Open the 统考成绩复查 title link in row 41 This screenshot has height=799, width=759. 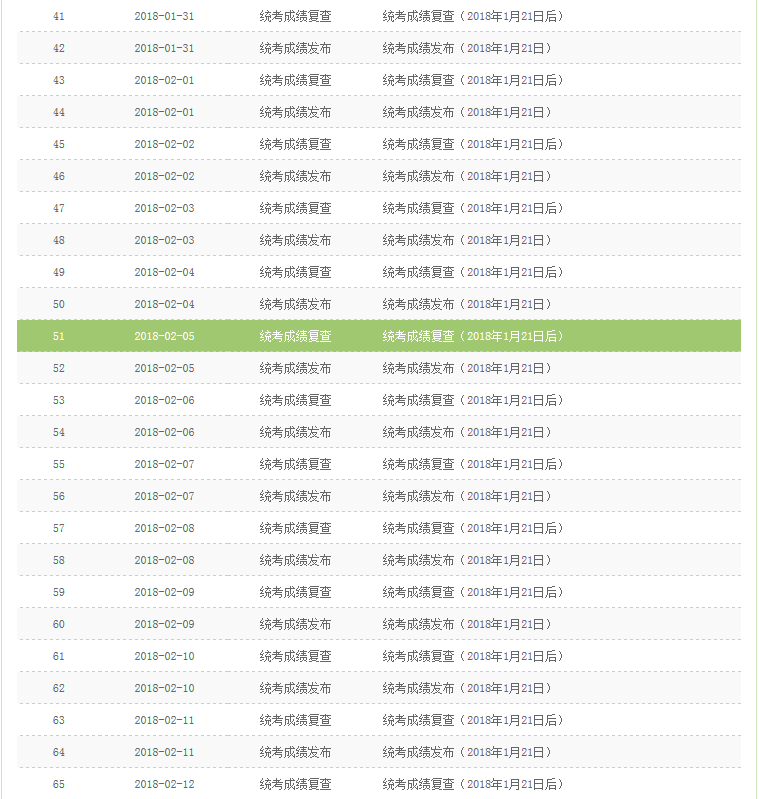click(472, 16)
